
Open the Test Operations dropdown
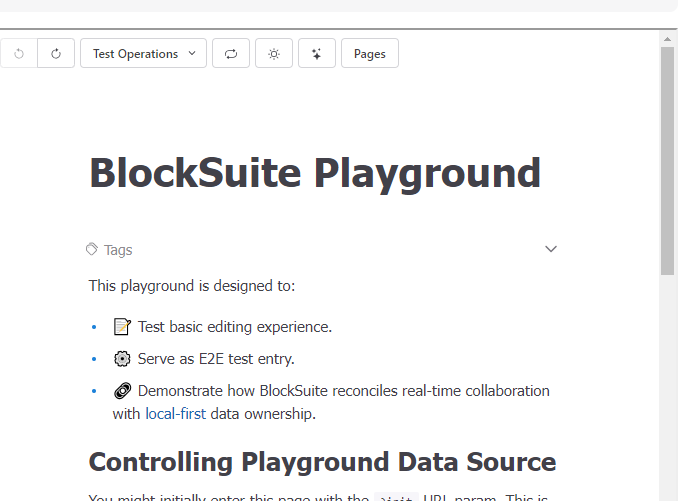coord(143,54)
